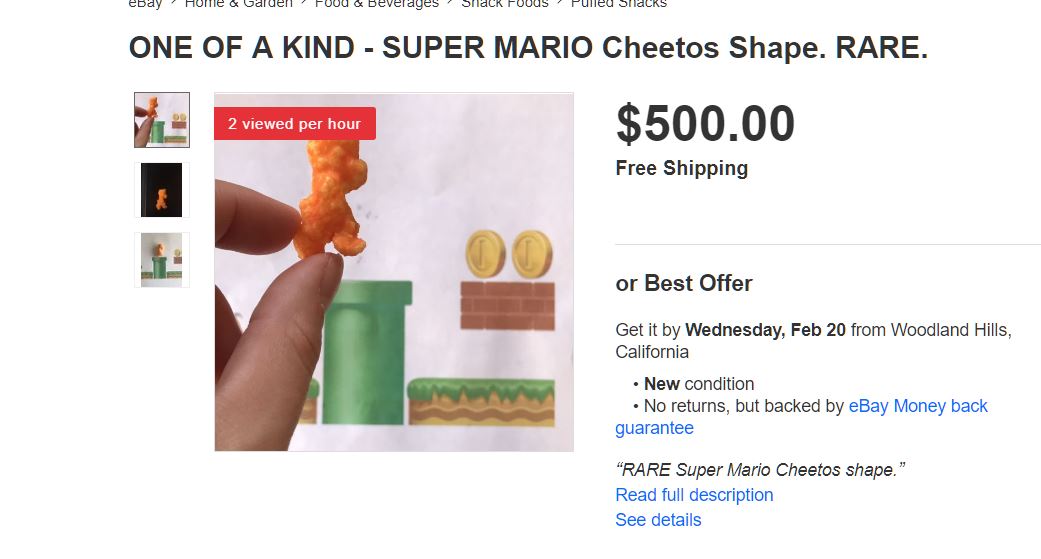Image resolution: width=1041 pixels, height=559 pixels.
Task: Open the See details link
Action: [658, 520]
